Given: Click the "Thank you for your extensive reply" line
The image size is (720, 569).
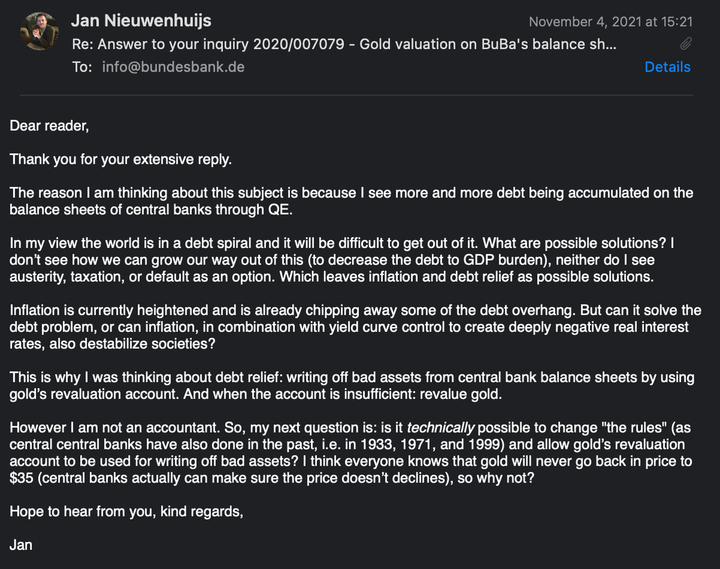Looking at the screenshot, I should (120, 159).
